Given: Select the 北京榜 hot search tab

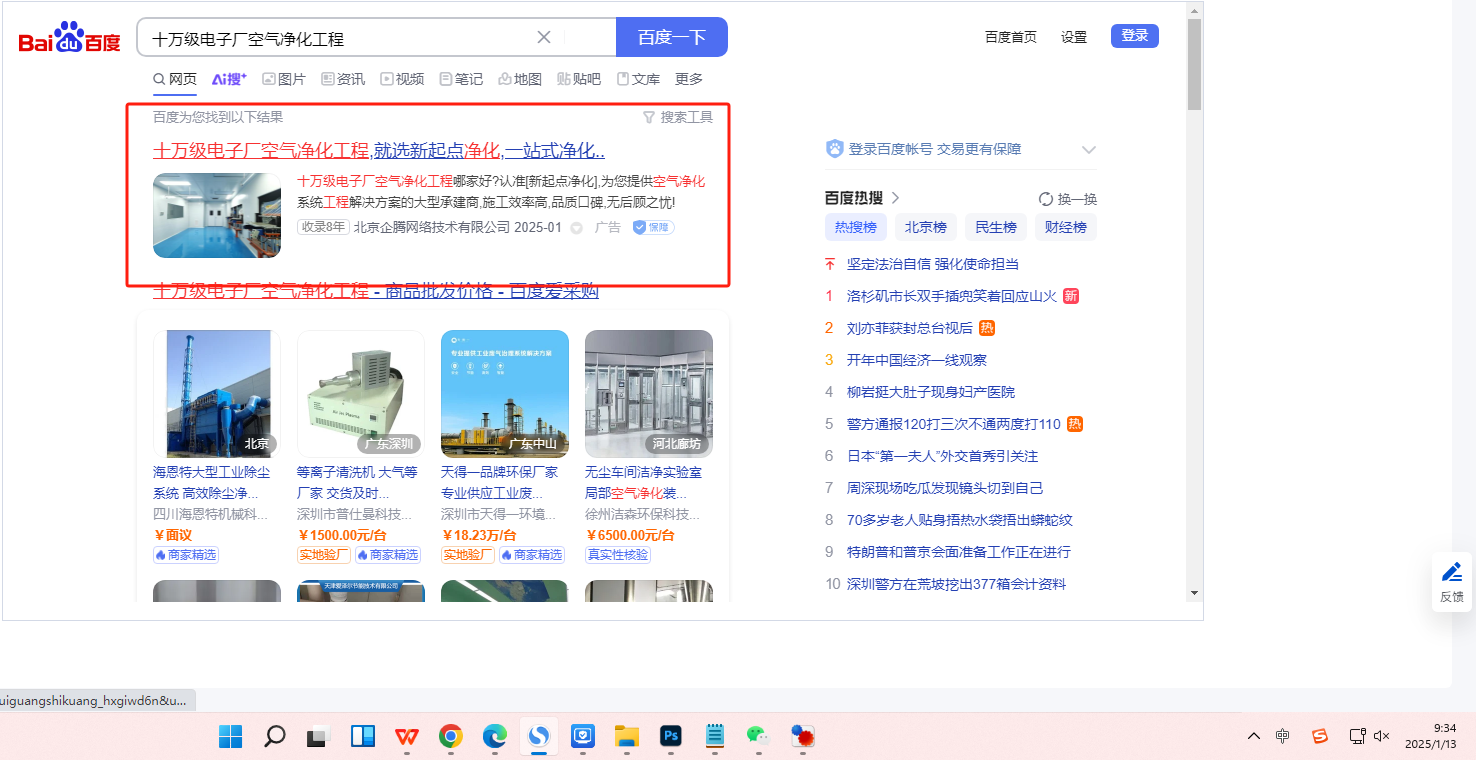Looking at the screenshot, I should tap(925, 227).
